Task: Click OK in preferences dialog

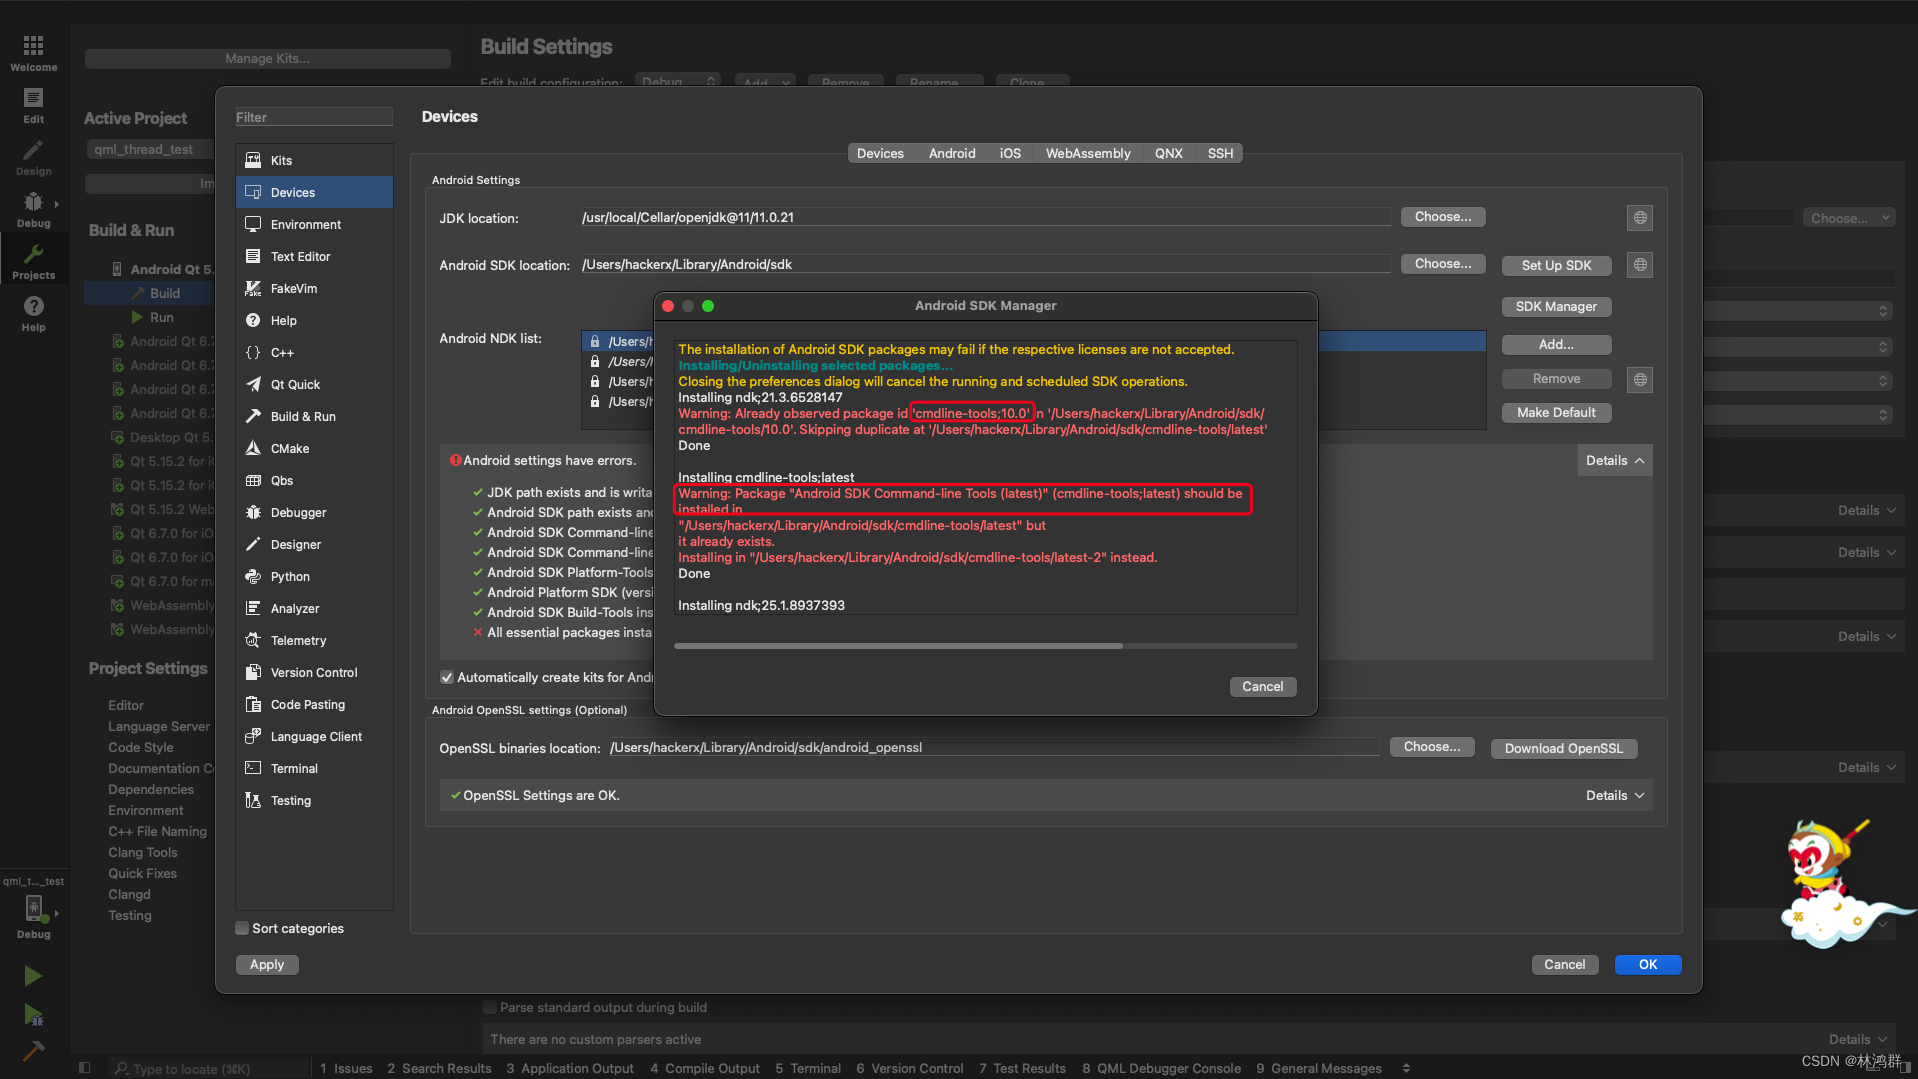Action: tap(1647, 964)
